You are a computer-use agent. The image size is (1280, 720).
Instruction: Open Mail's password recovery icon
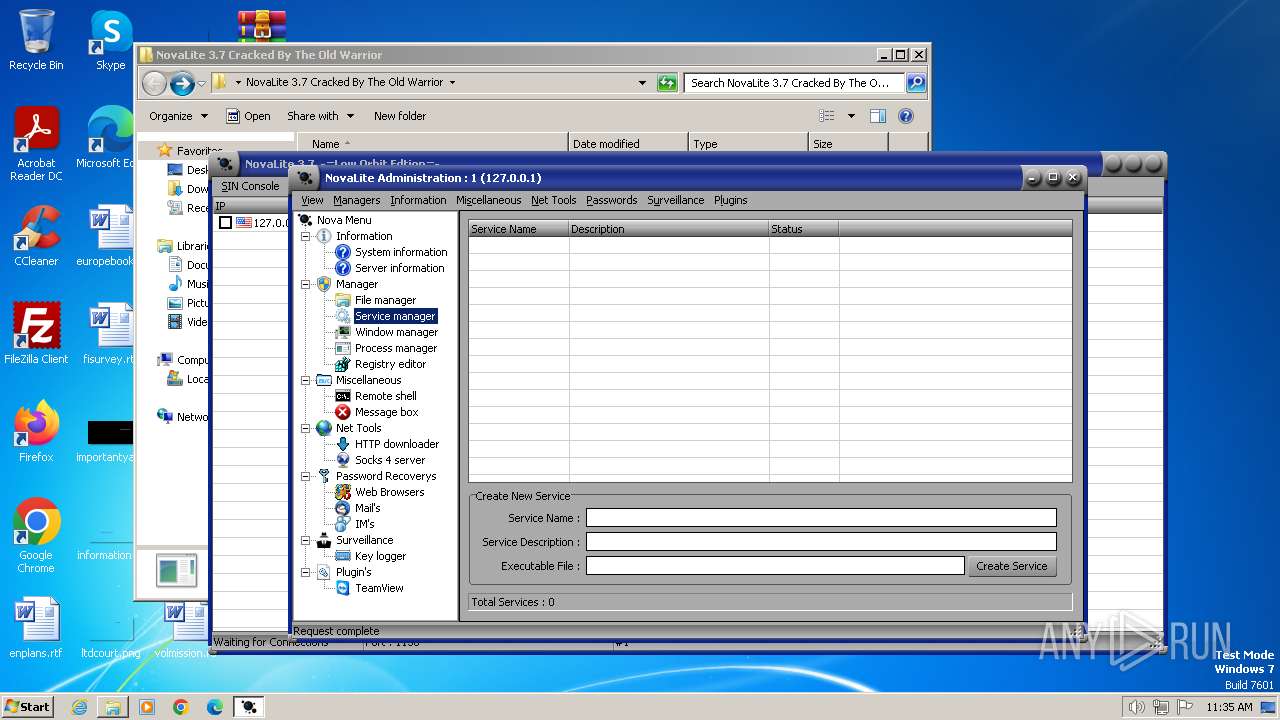coord(343,508)
